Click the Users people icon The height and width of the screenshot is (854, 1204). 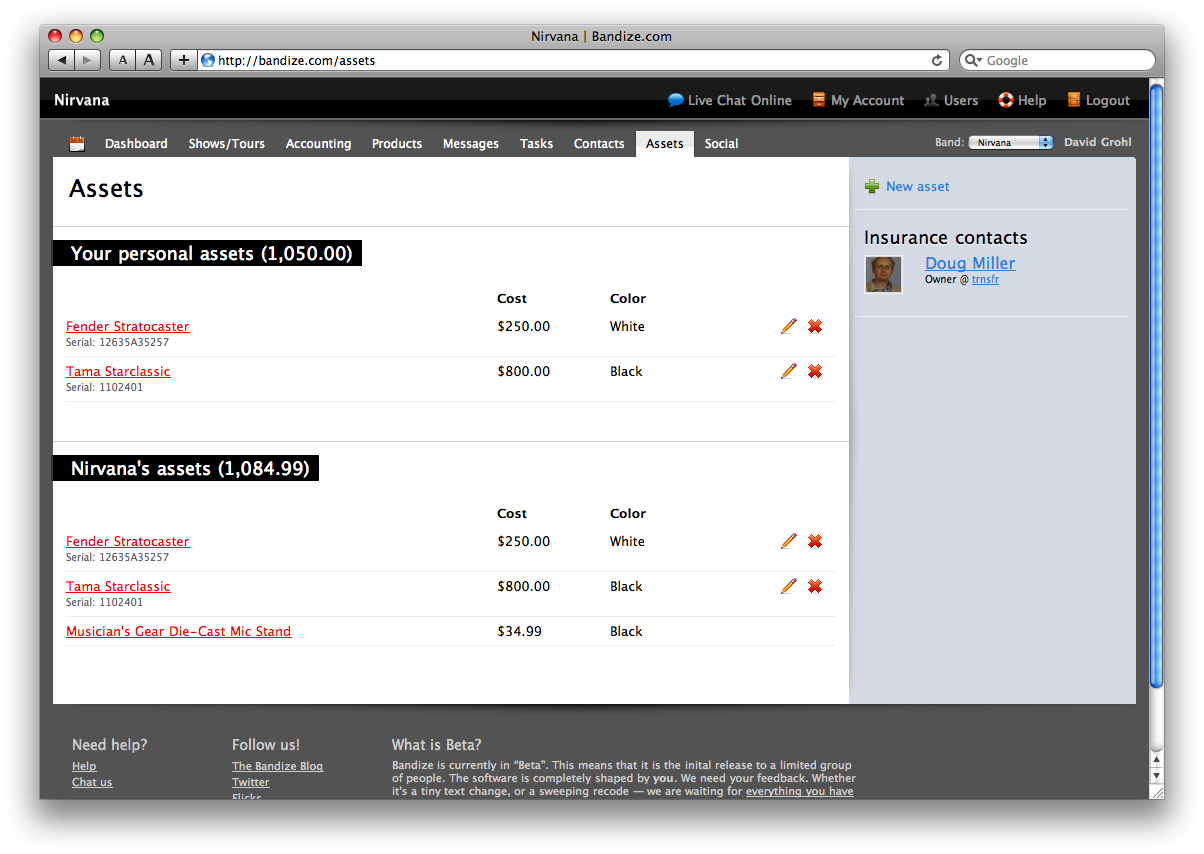pyautogui.click(x=931, y=100)
